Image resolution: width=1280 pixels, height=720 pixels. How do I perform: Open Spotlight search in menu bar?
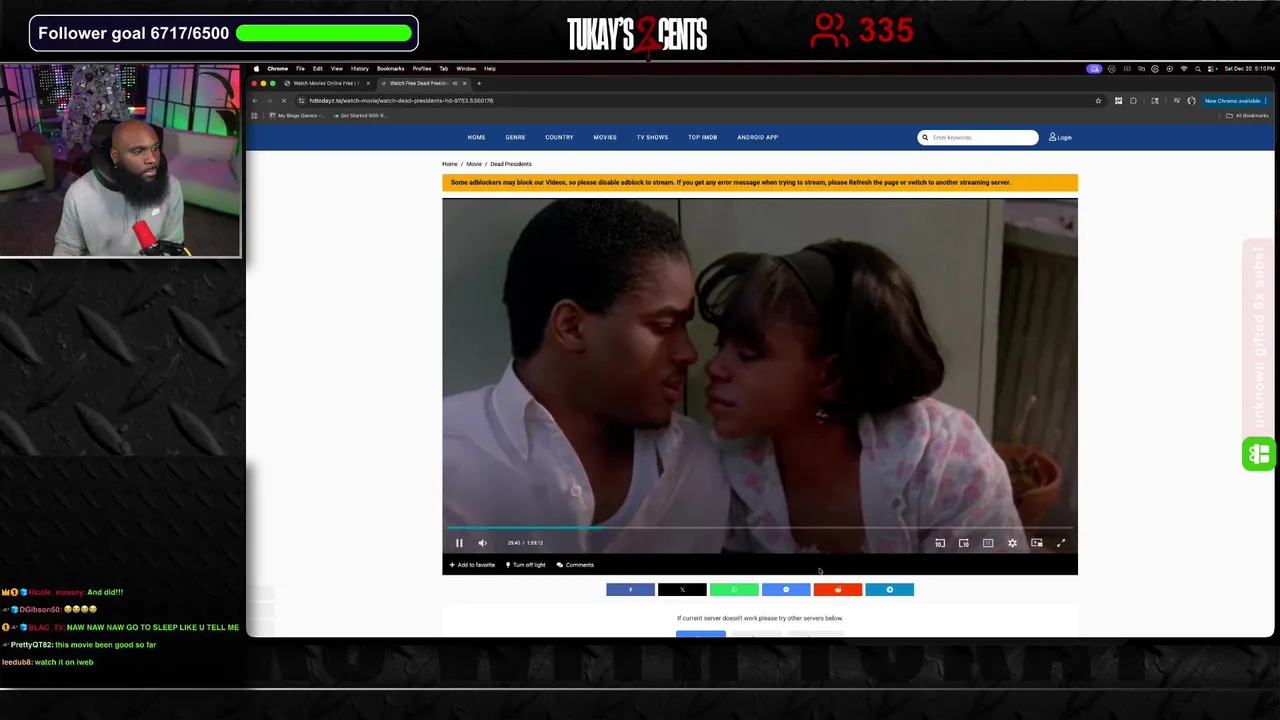(x=1197, y=69)
